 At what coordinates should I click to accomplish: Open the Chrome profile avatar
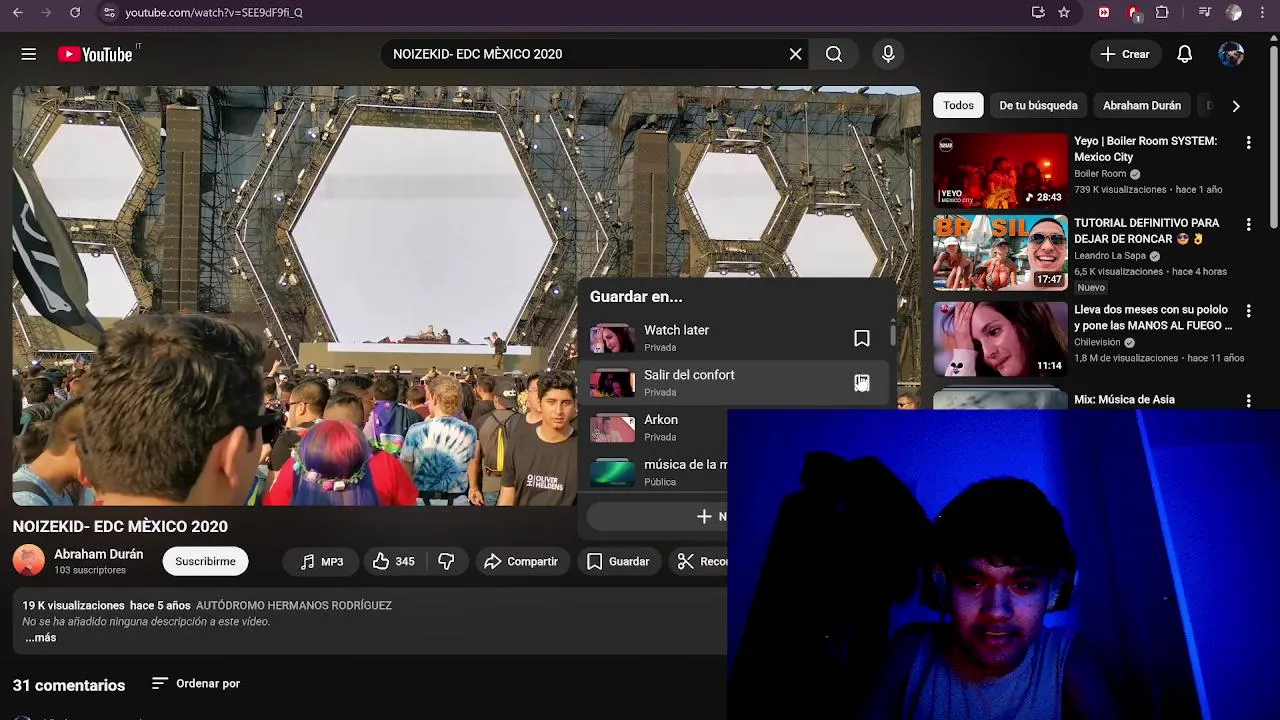tap(1234, 12)
